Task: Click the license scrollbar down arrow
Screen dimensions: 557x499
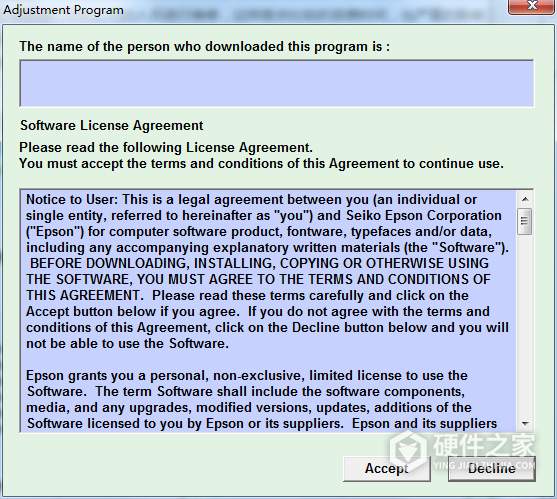Action: (525, 423)
